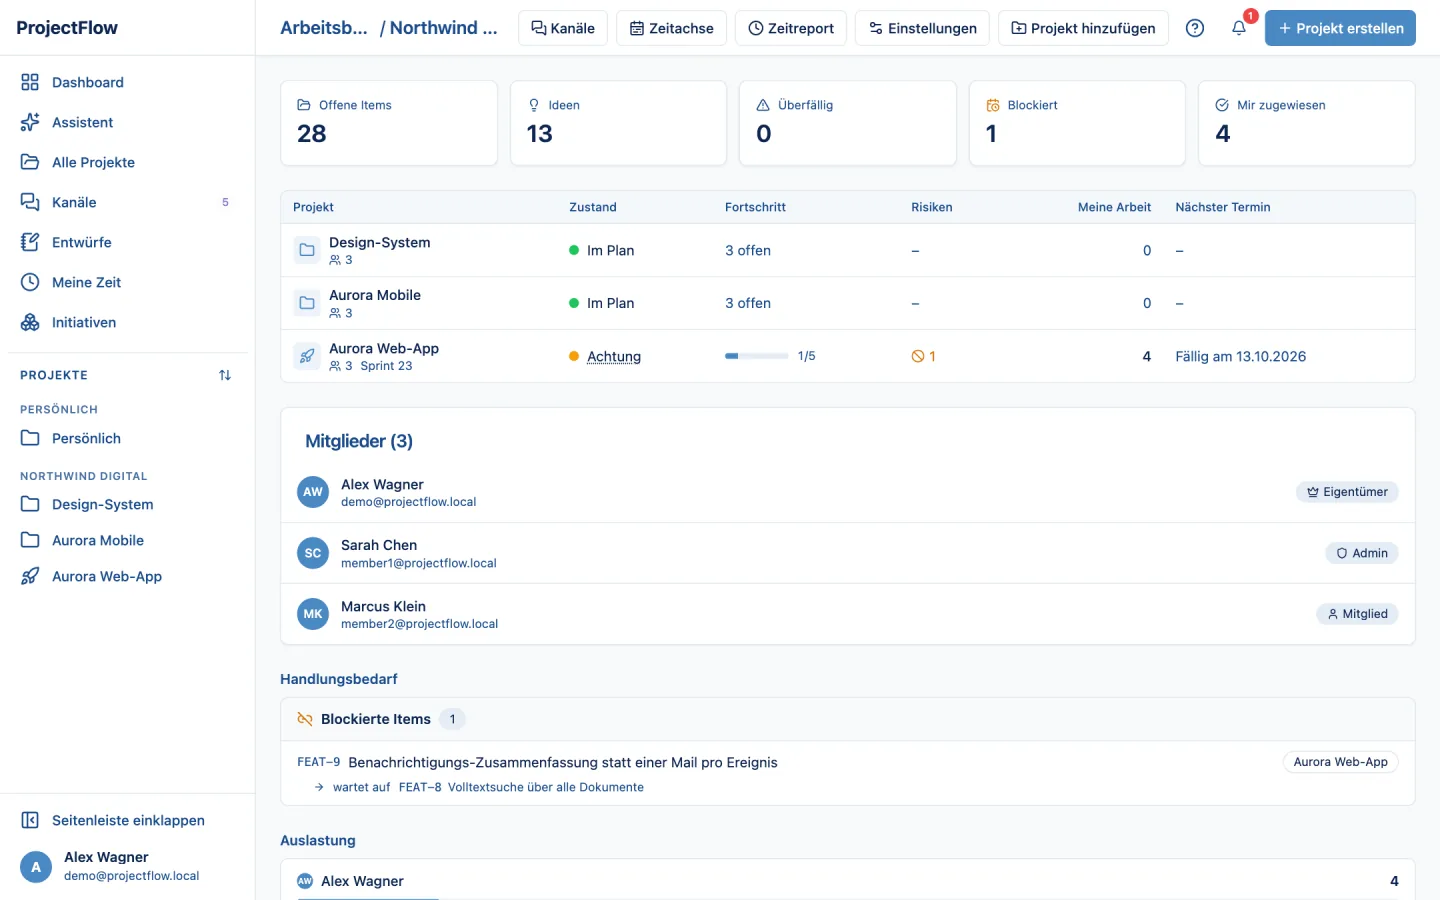Open Eigentümer role badge for Alex Wagner
The width and height of the screenshot is (1440, 900).
pyautogui.click(x=1347, y=492)
